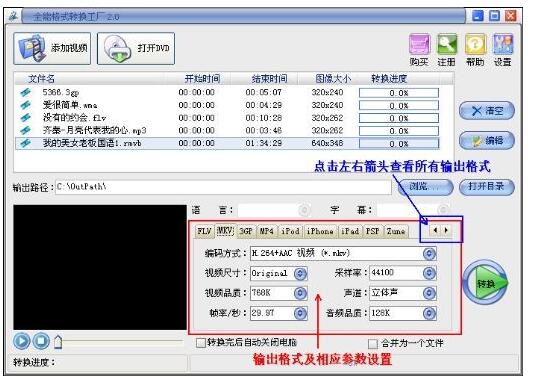Click the 浏览 browse button
Image resolution: width=554 pixels, height=380 pixels.
[x=425, y=187]
